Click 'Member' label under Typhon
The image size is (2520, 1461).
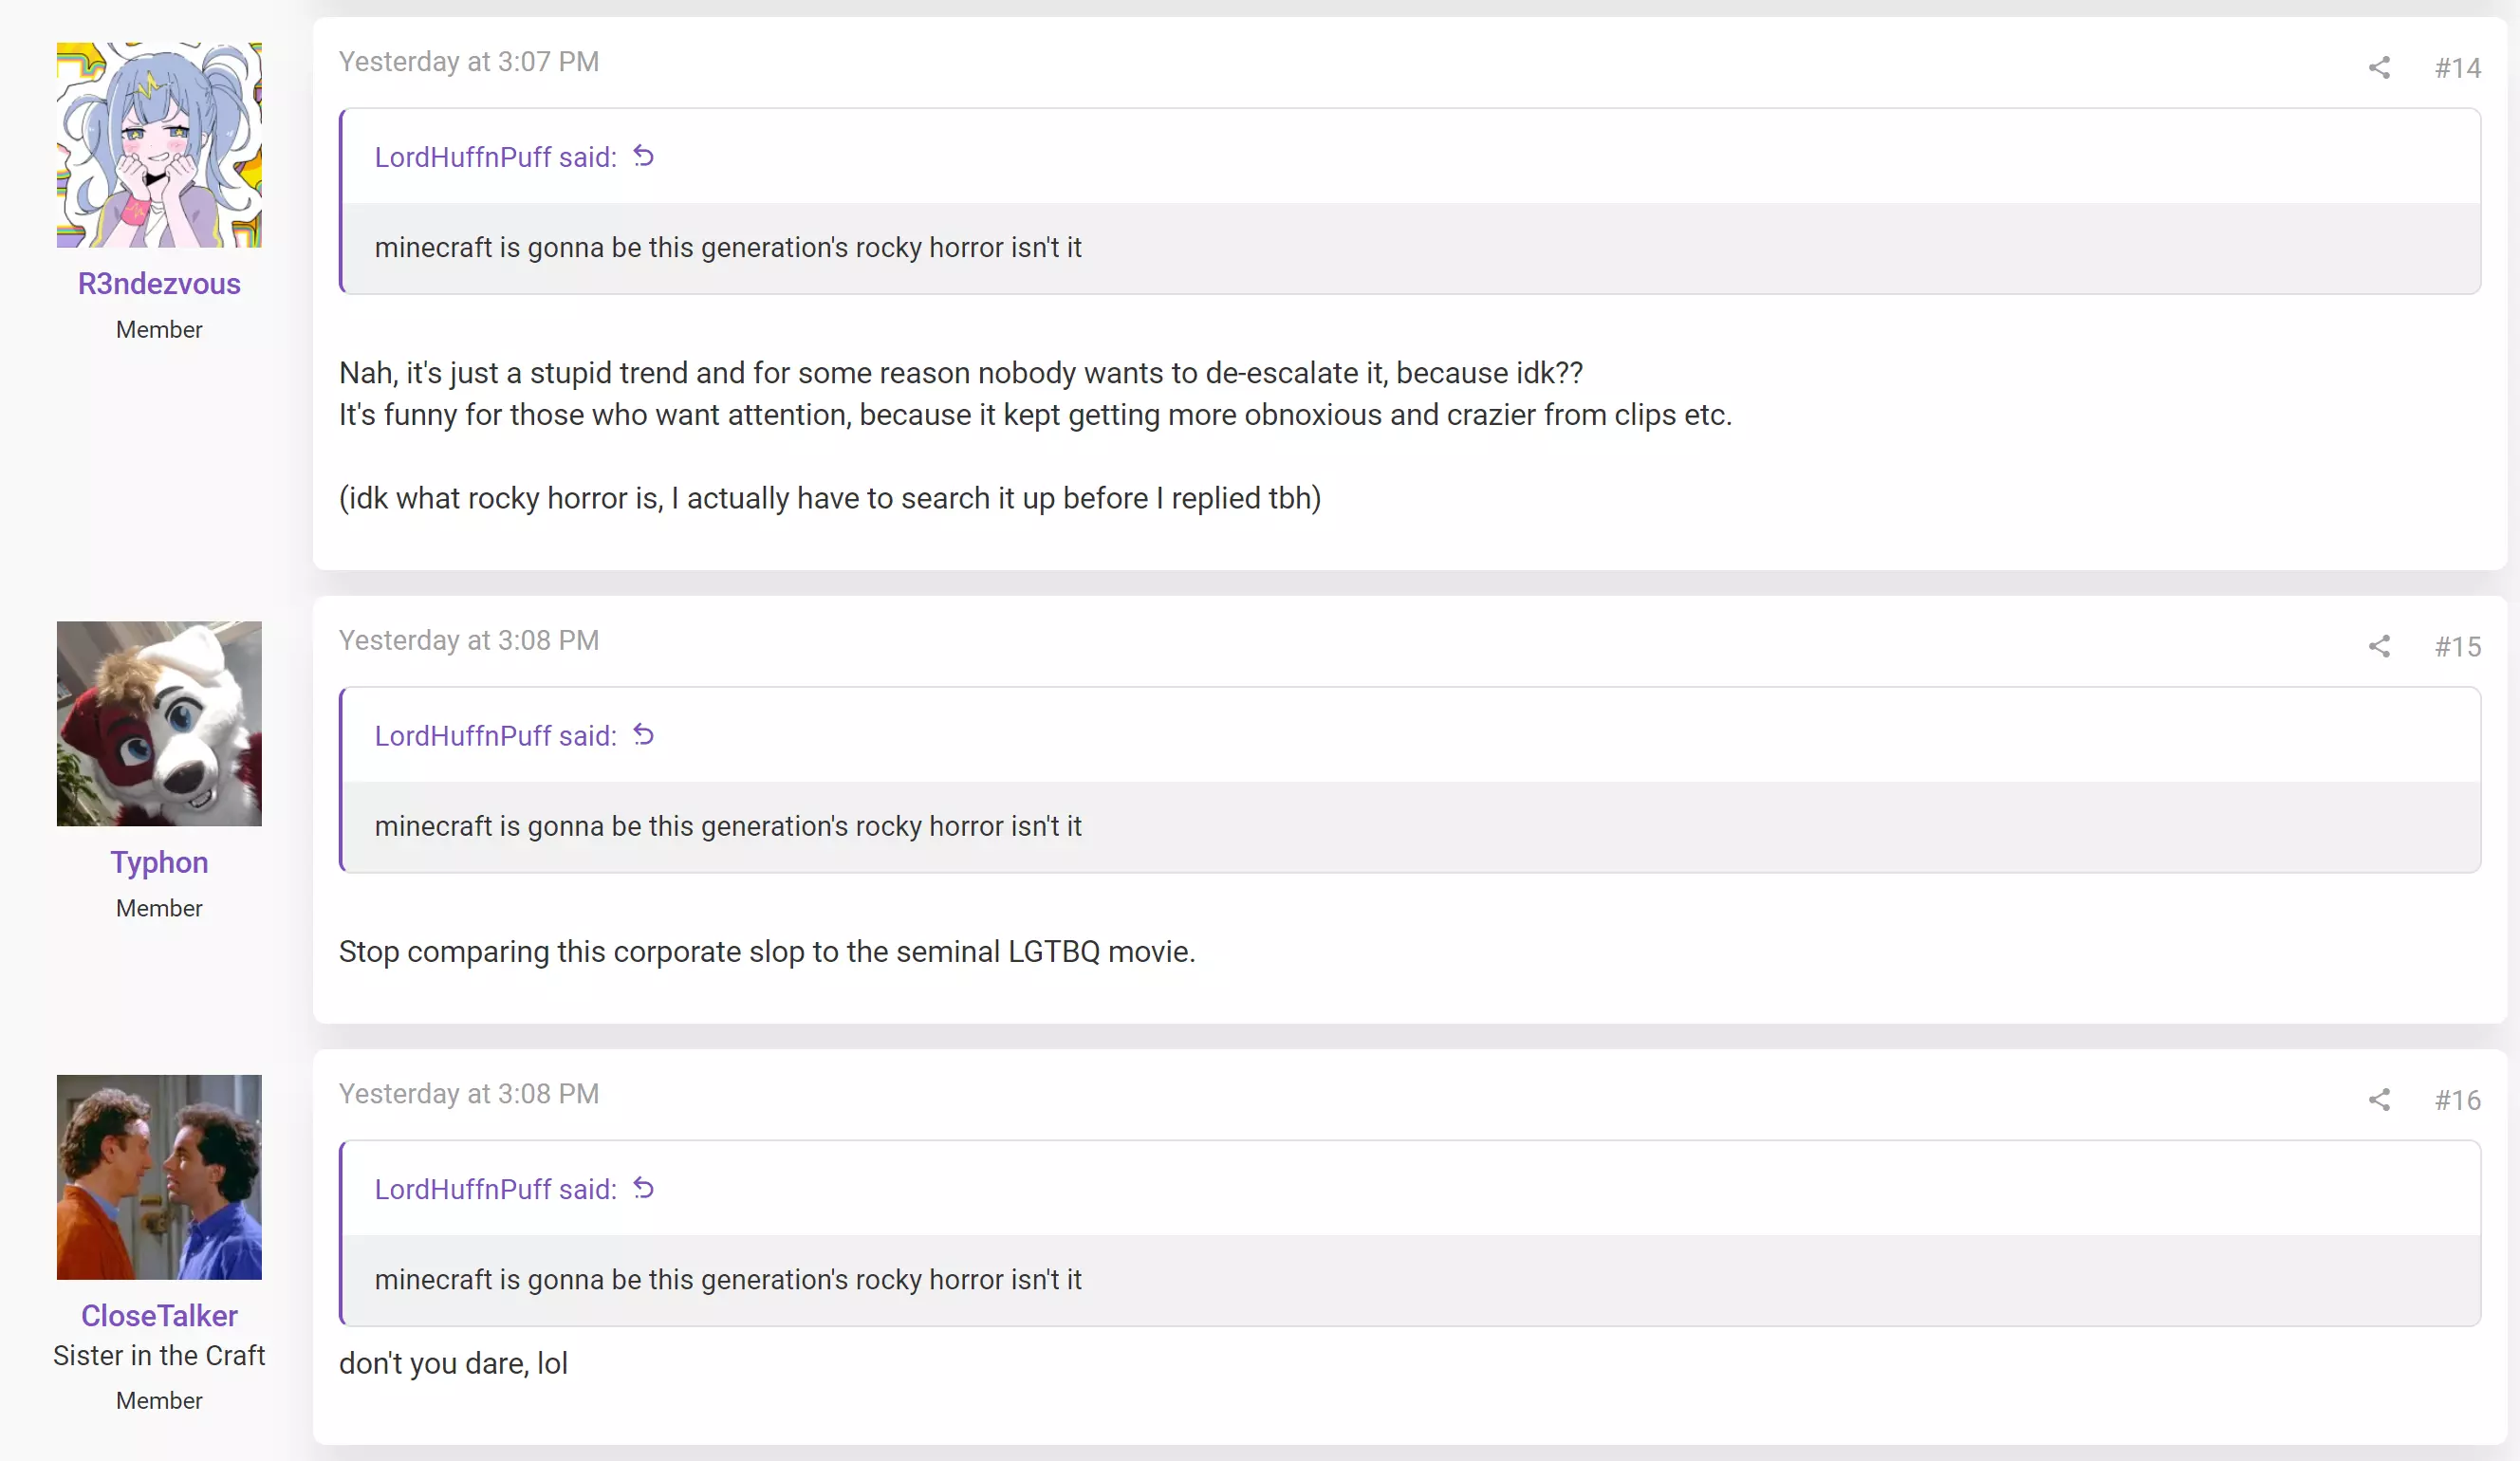[159, 909]
